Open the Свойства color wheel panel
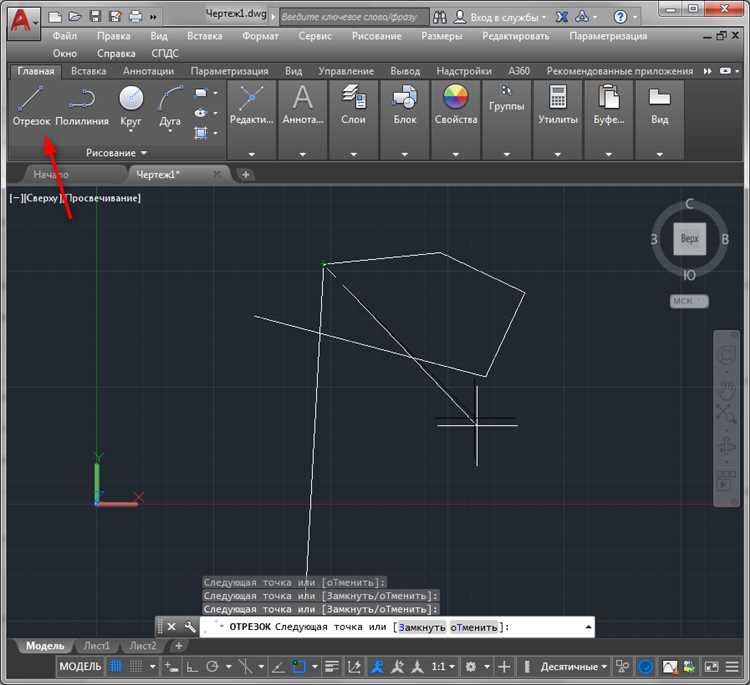Viewport: 750px width, 685px height. tap(456, 105)
